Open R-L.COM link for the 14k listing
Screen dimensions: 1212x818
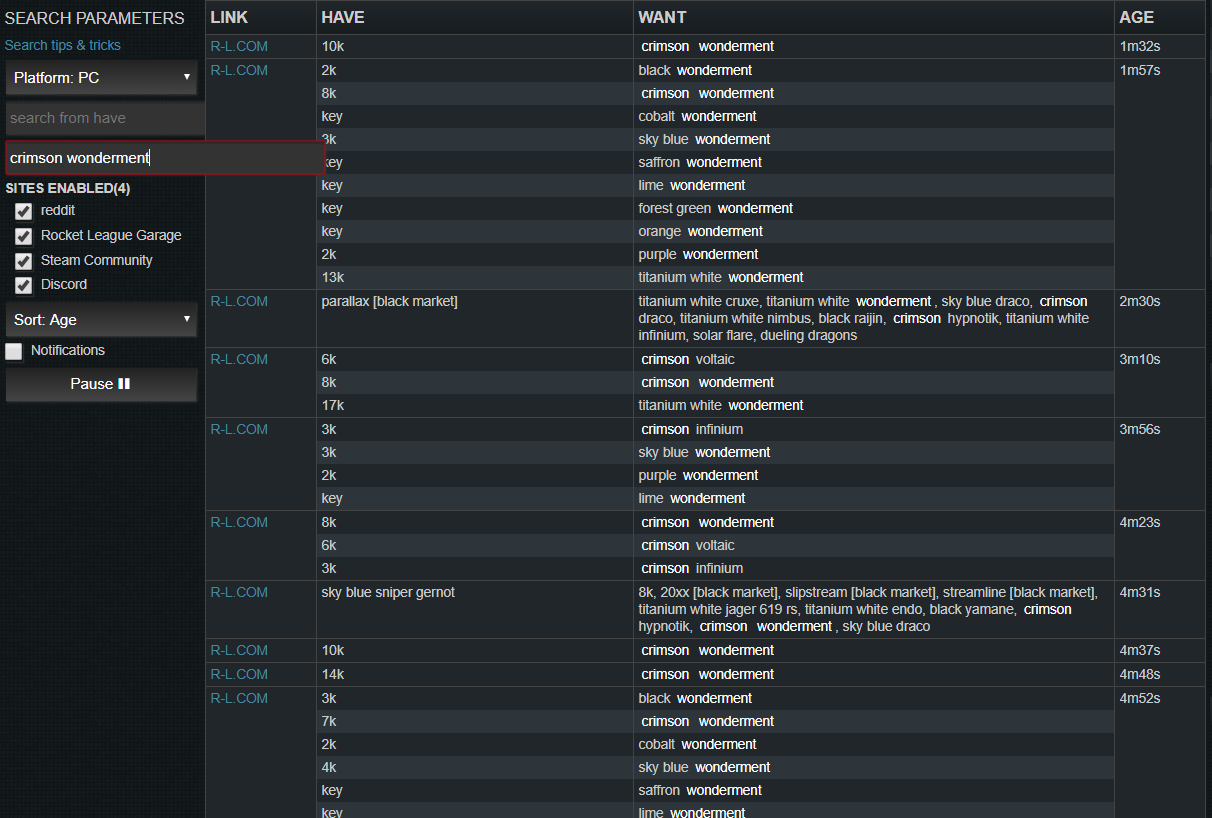(239, 674)
